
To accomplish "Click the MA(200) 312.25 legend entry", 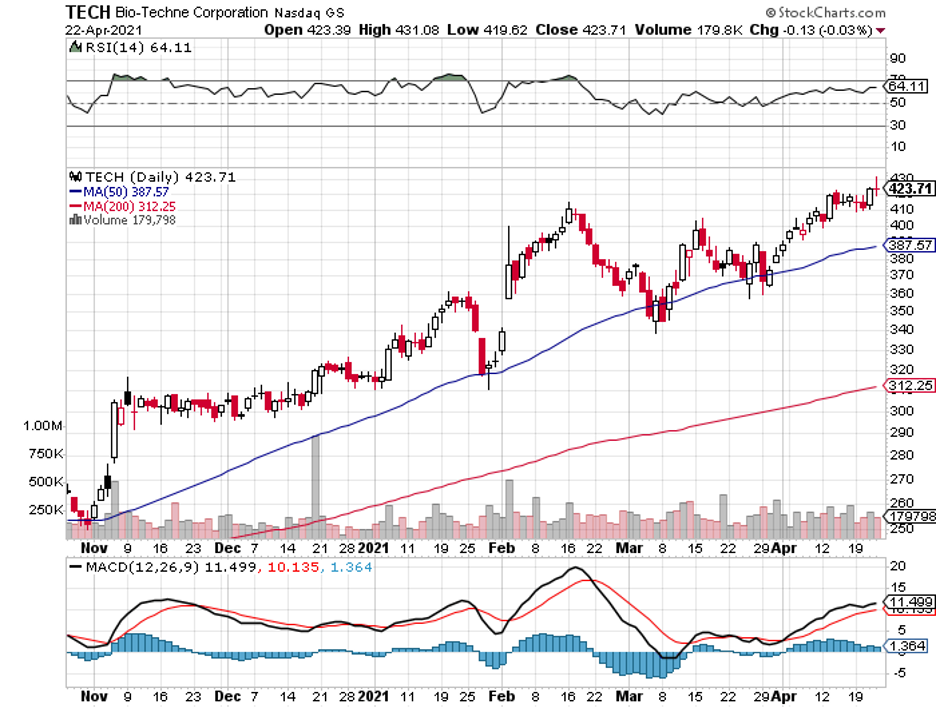I will coord(123,206).
